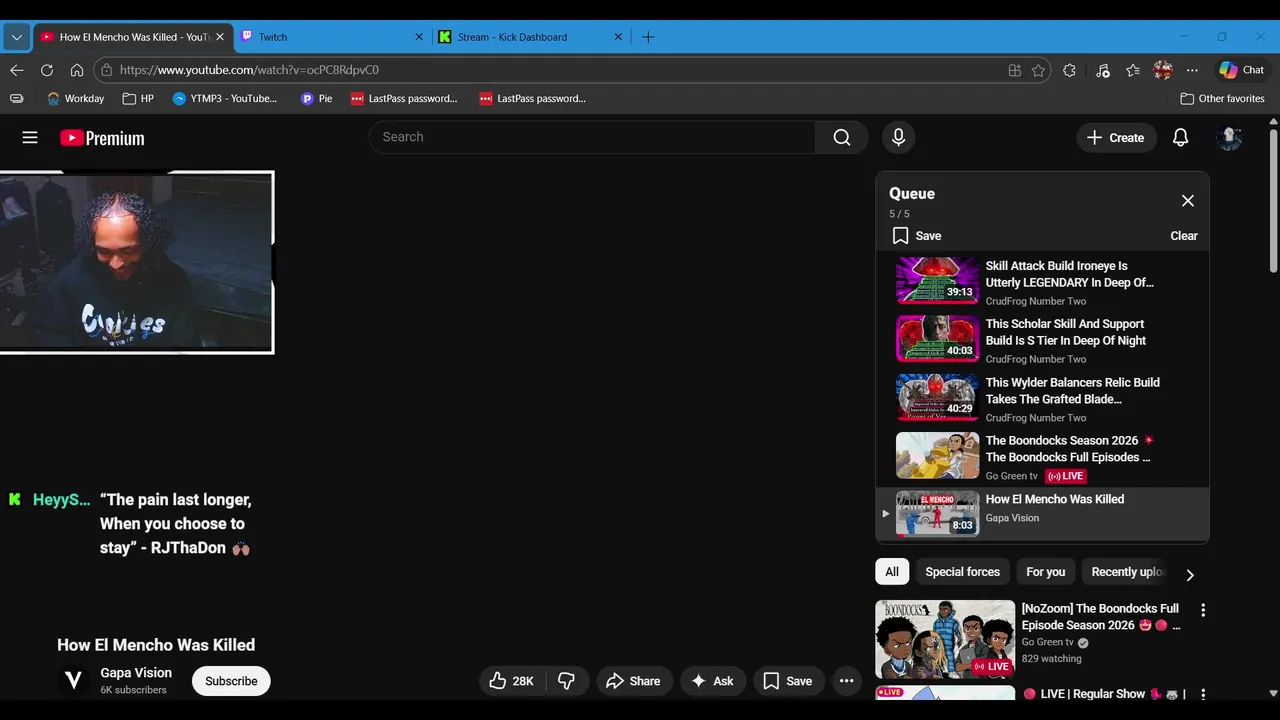Go back in browser history
This screenshot has height=720, width=1280.
pyautogui.click(x=16, y=70)
